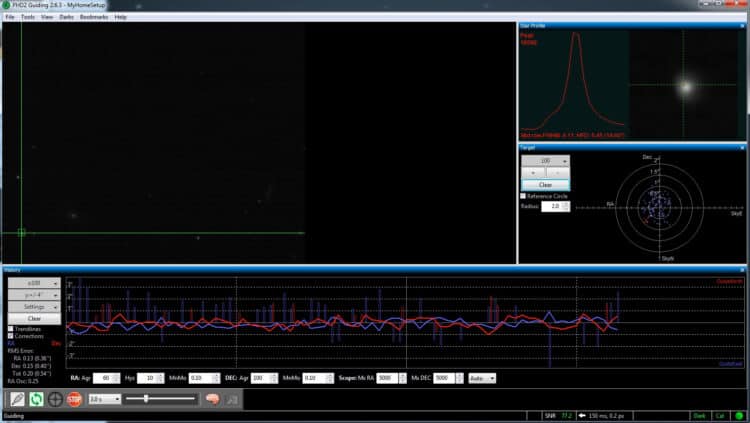Close the History graph panel

click(x=742, y=270)
